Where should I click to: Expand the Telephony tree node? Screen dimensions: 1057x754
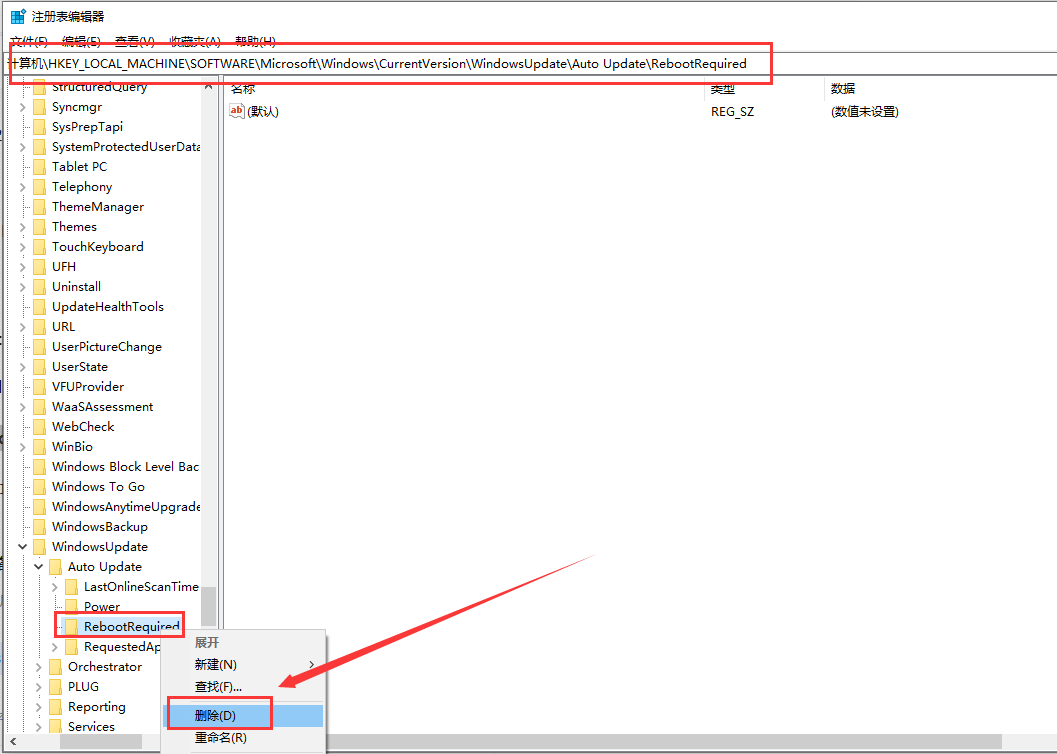pyautogui.click(x=22, y=187)
